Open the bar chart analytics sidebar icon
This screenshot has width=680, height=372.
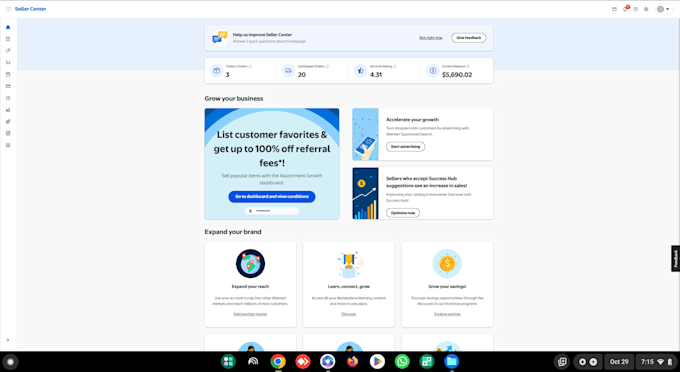8,110
